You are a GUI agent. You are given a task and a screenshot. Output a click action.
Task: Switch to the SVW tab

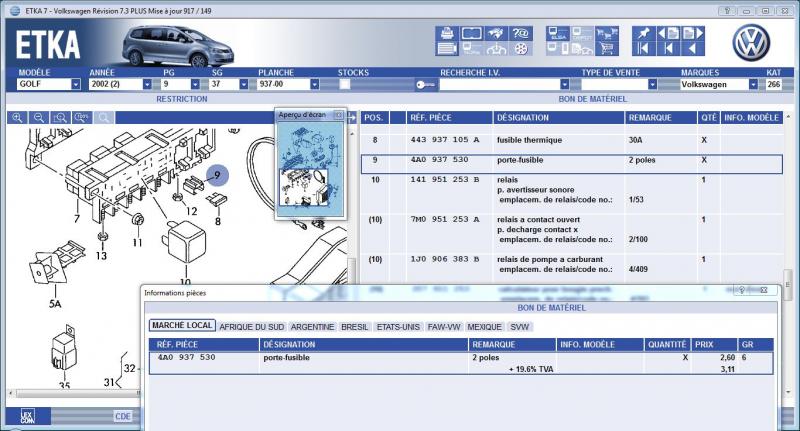[520, 327]
